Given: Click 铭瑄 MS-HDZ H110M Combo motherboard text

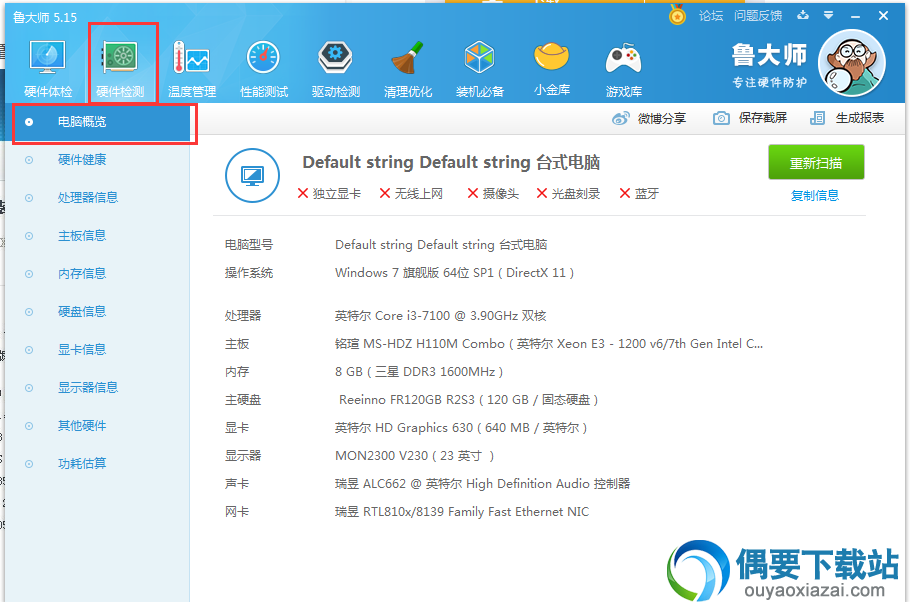Looking at the screenshot, I should pyautogui.click(x=549, y=344).
